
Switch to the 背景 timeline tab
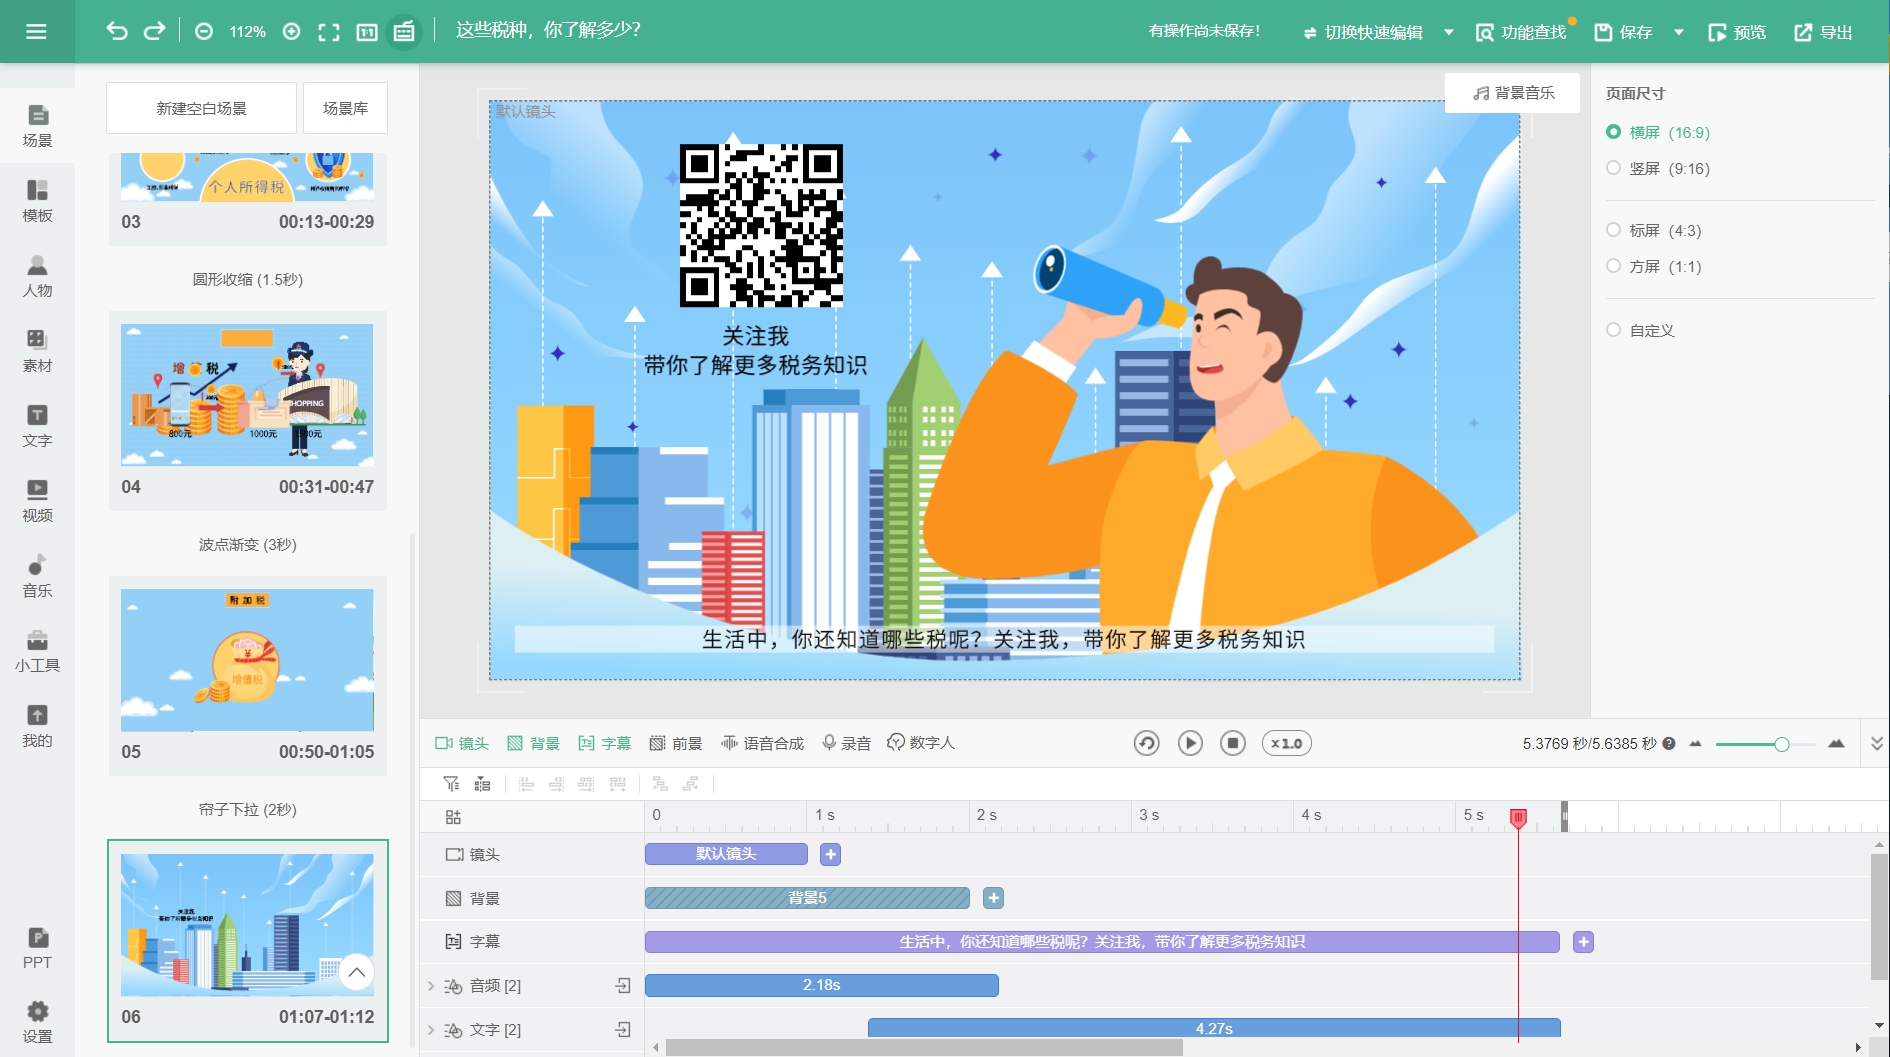(533, 743)
